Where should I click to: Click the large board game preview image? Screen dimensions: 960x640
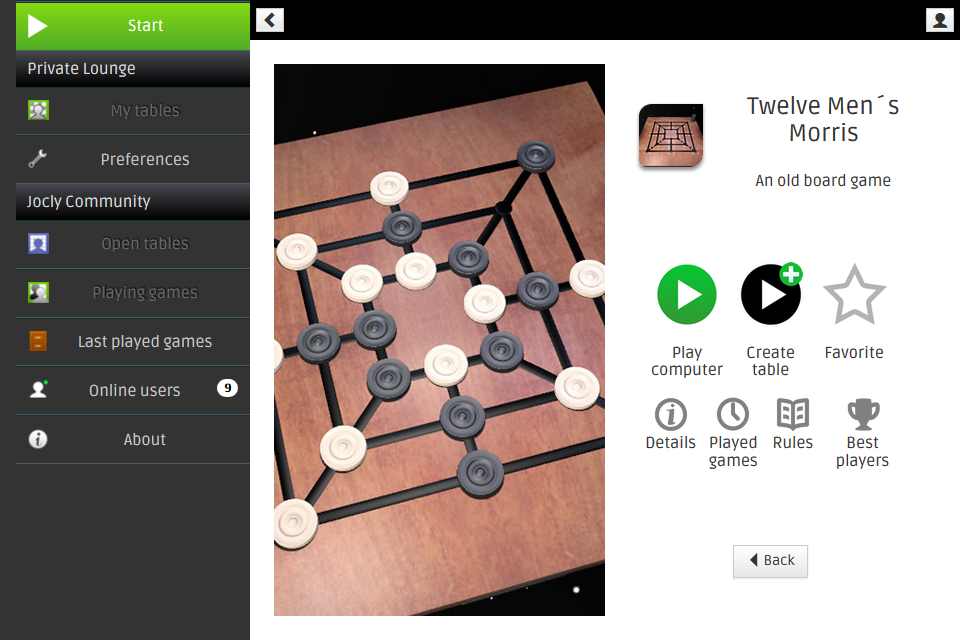(439, 340)
